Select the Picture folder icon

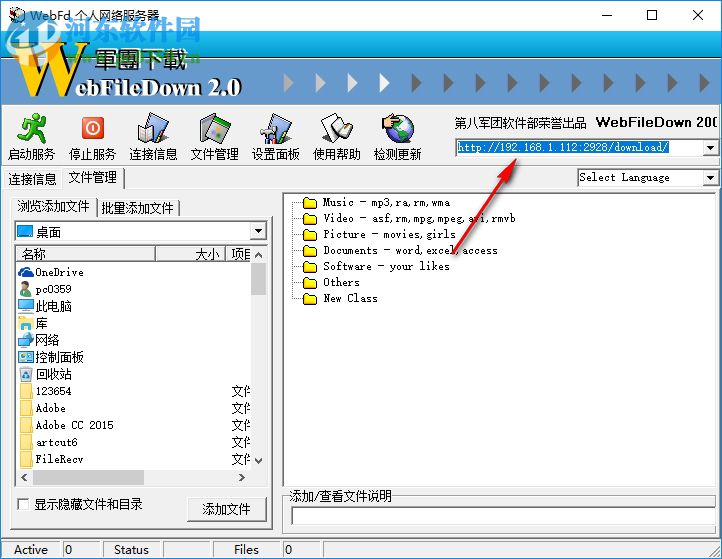coord(310,235)
